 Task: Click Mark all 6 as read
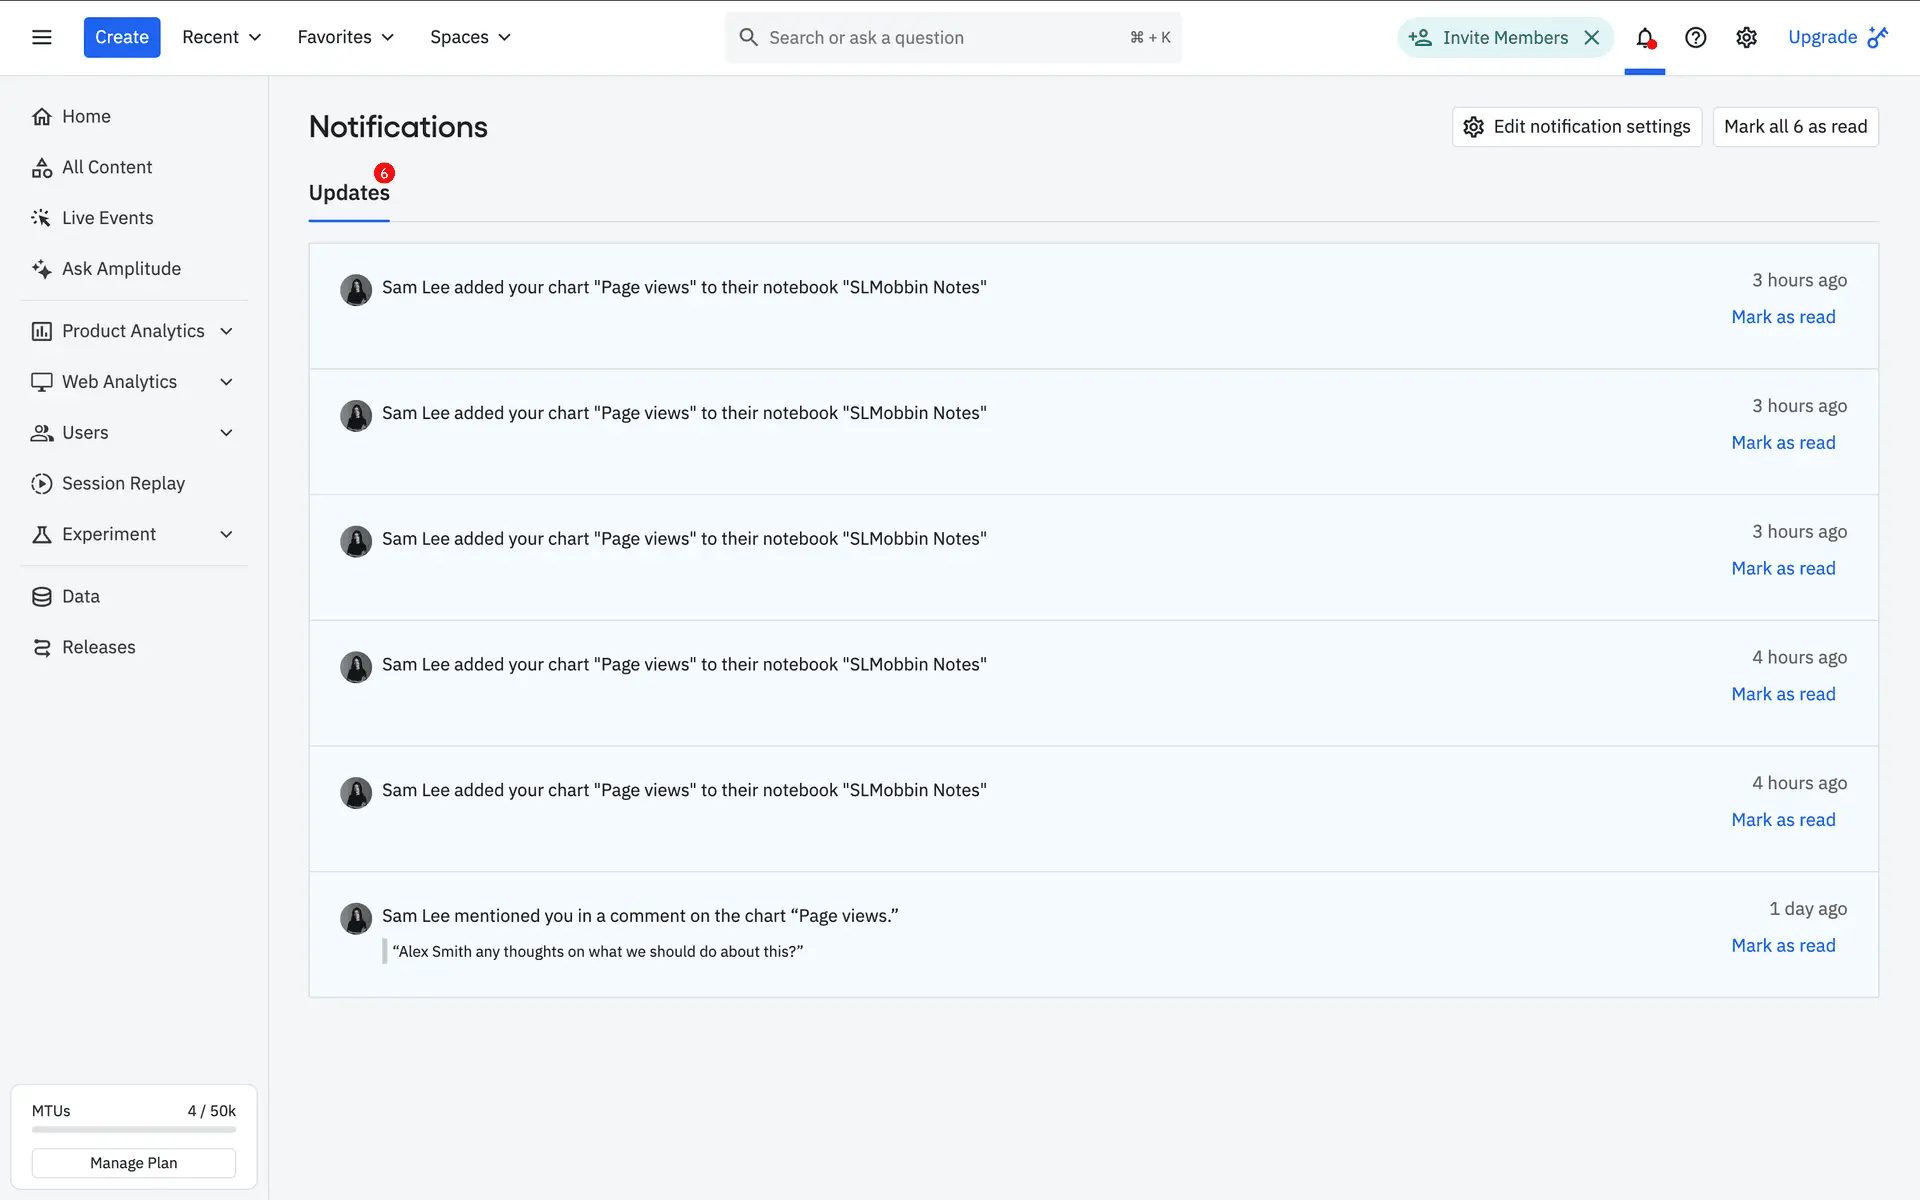pyautogui.click(x=1795, y=127)
